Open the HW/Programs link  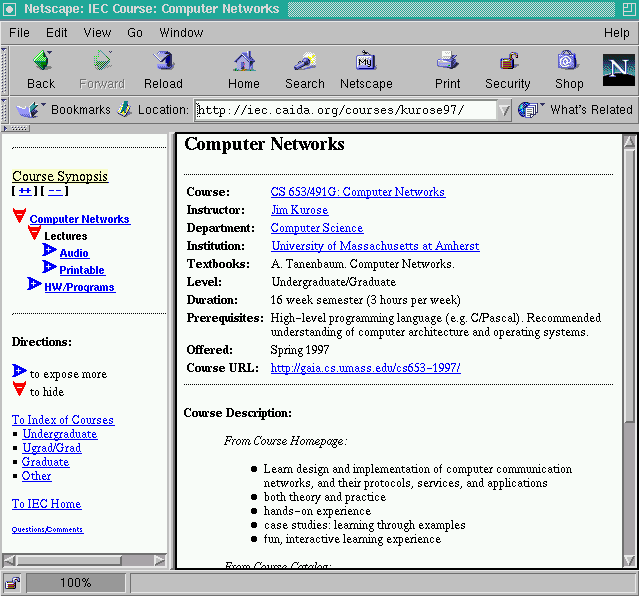pos(79,287)
